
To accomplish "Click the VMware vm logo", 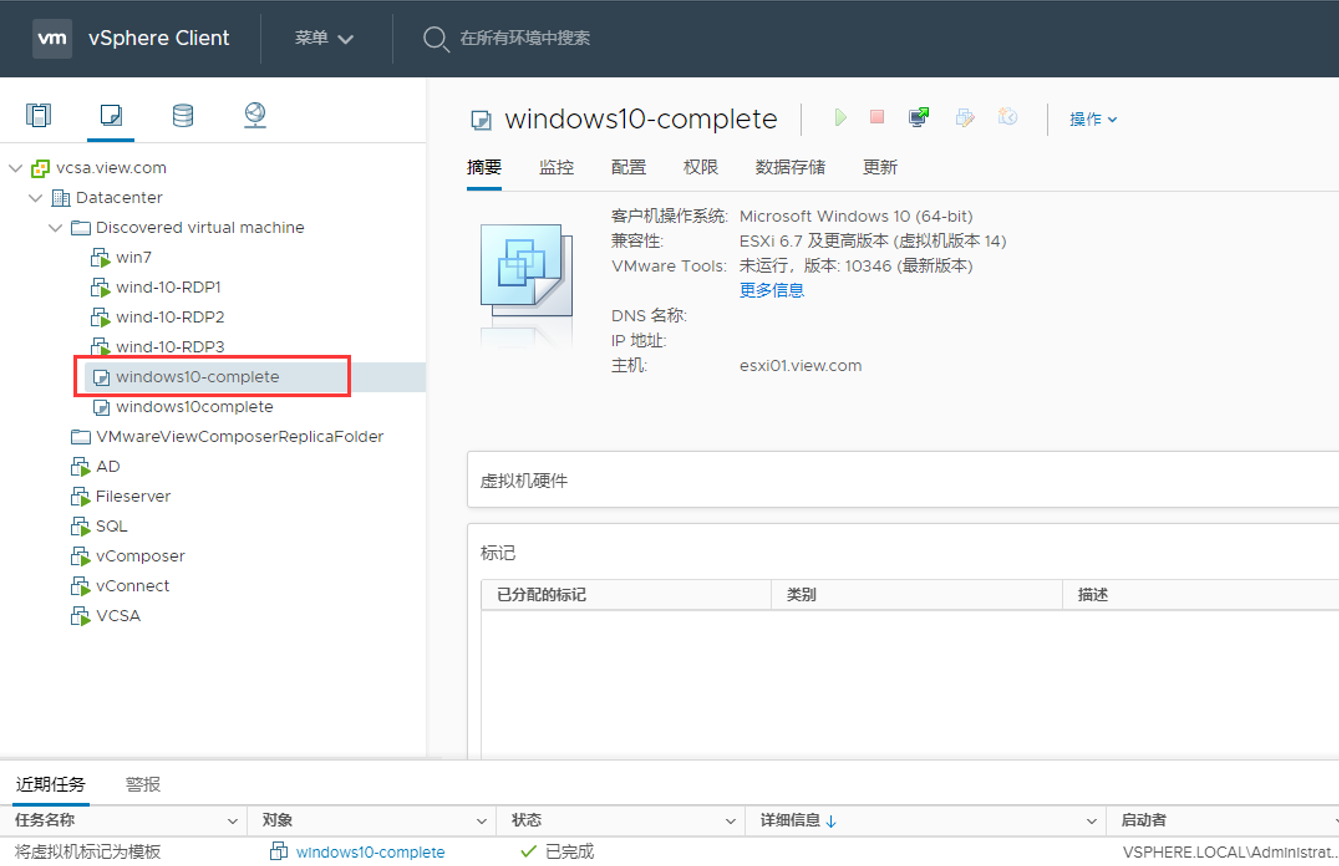I will pos(52,38).
